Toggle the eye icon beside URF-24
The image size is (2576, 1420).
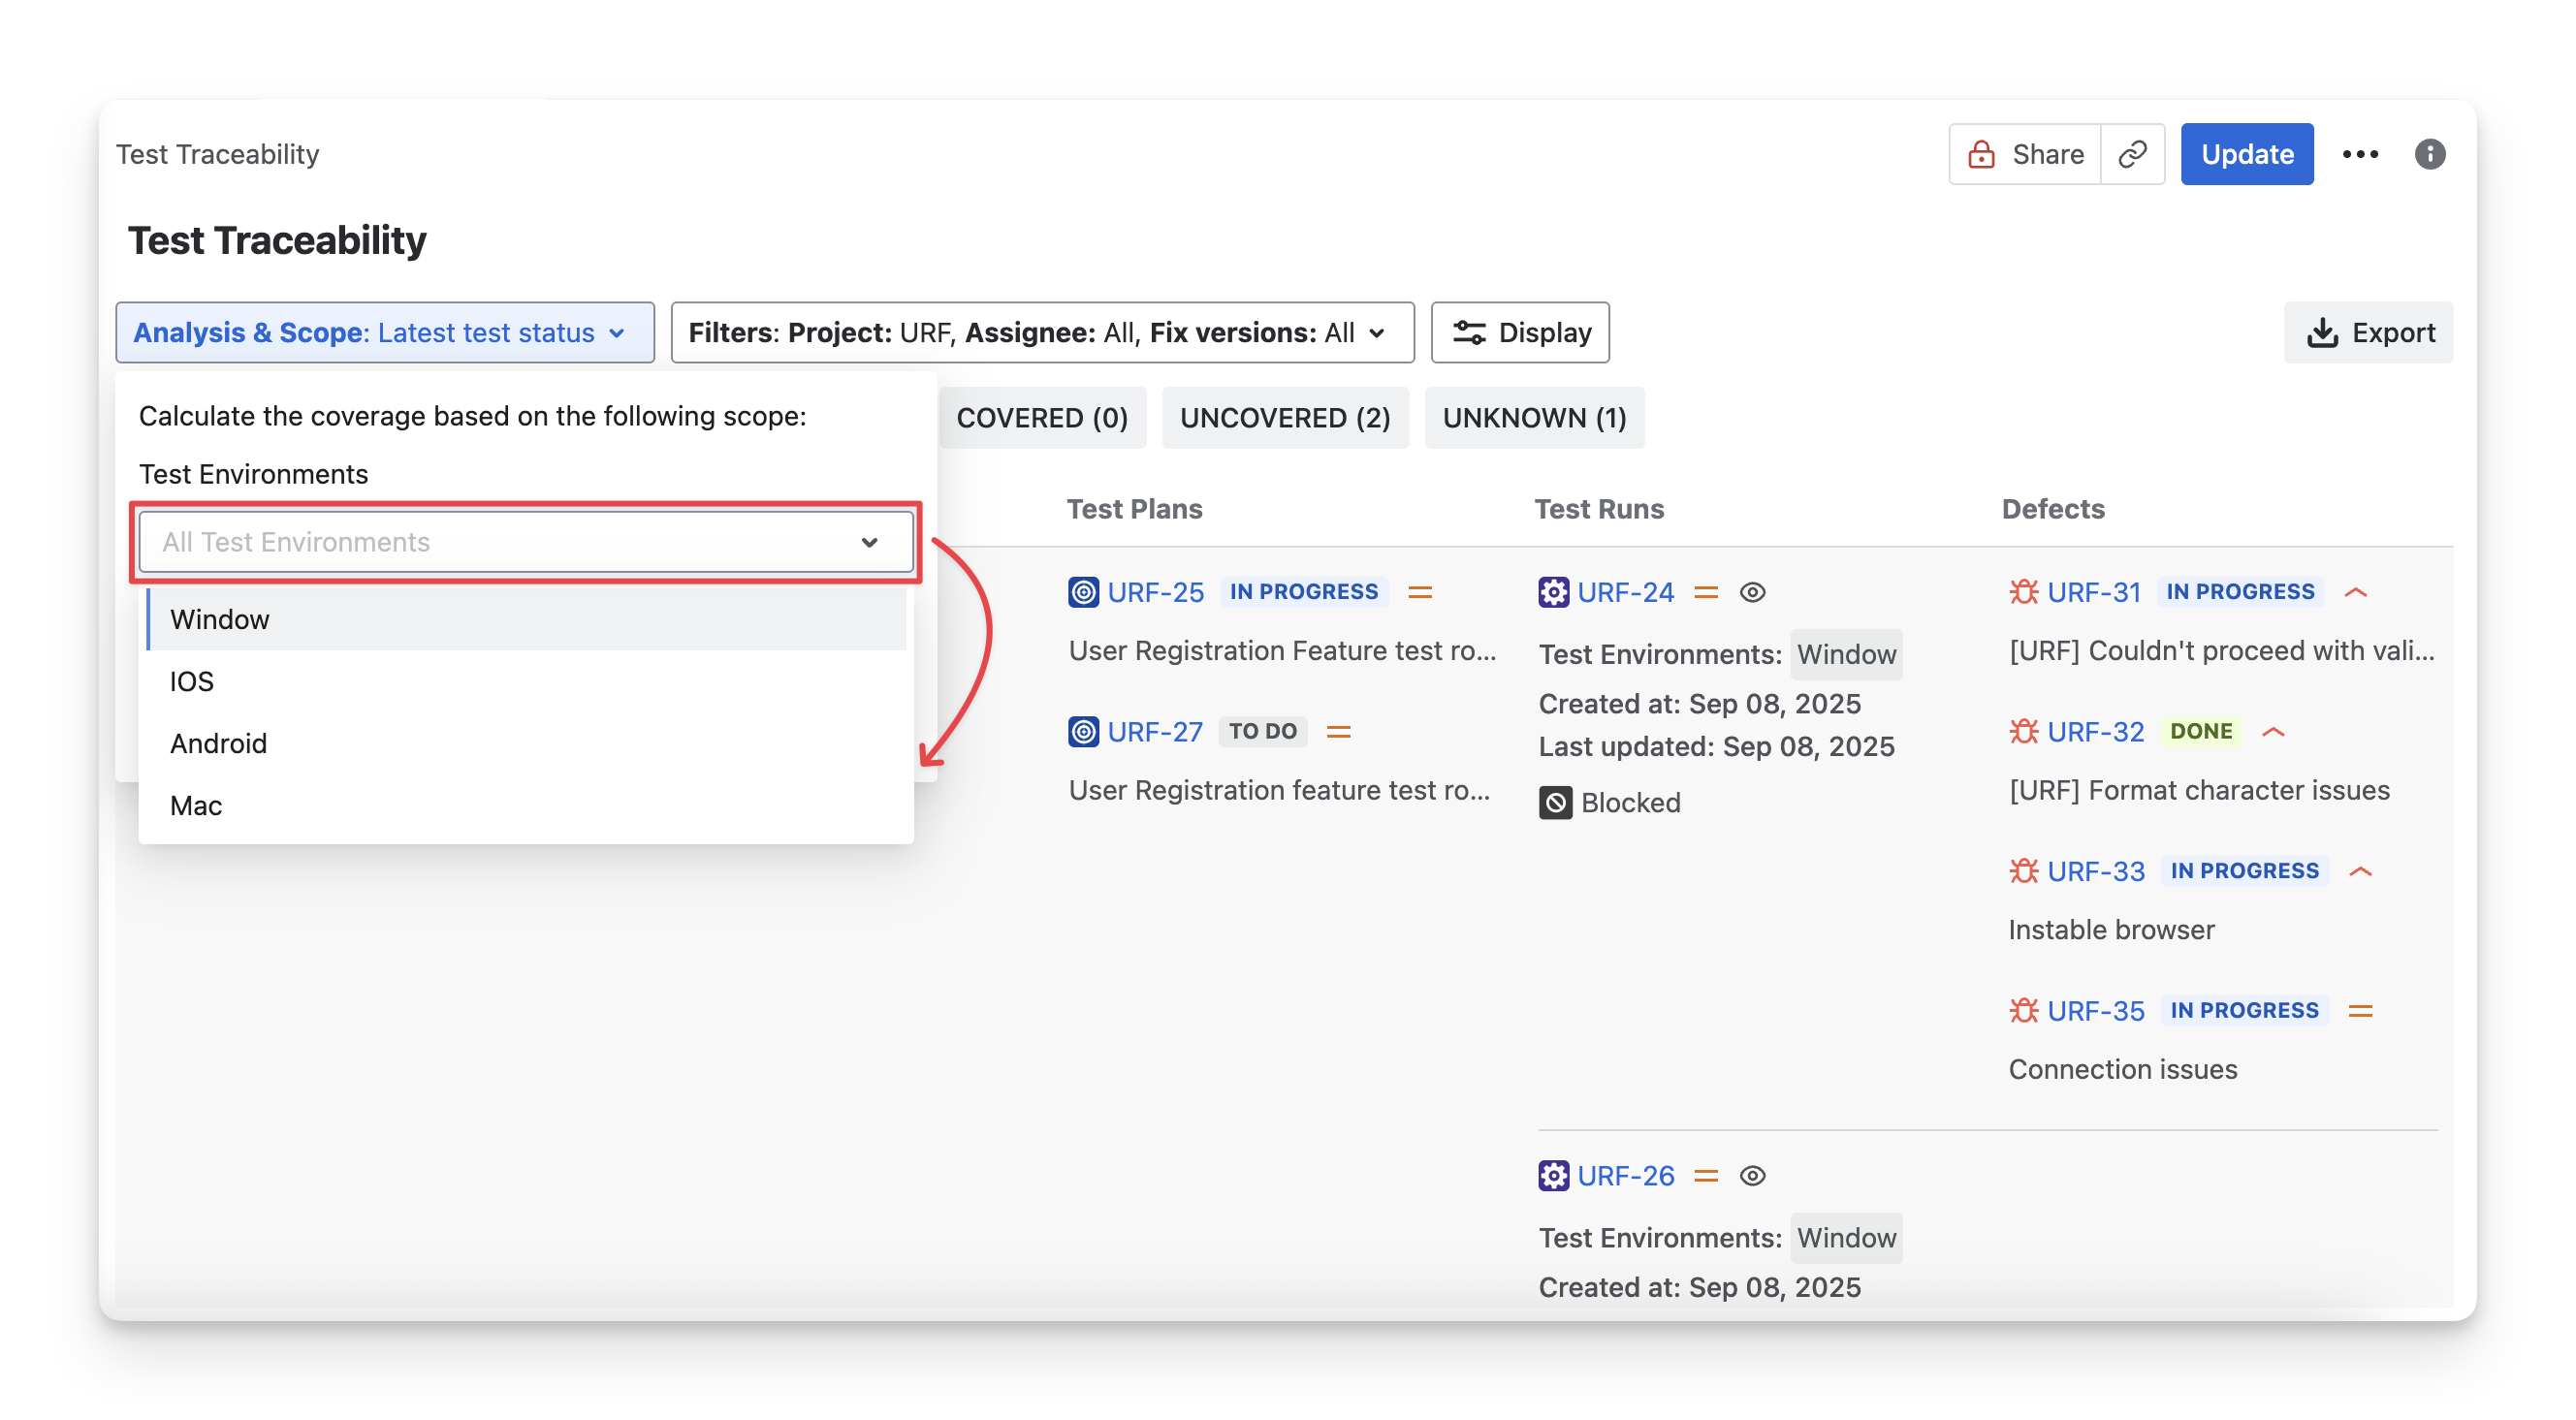point(1752,592)
